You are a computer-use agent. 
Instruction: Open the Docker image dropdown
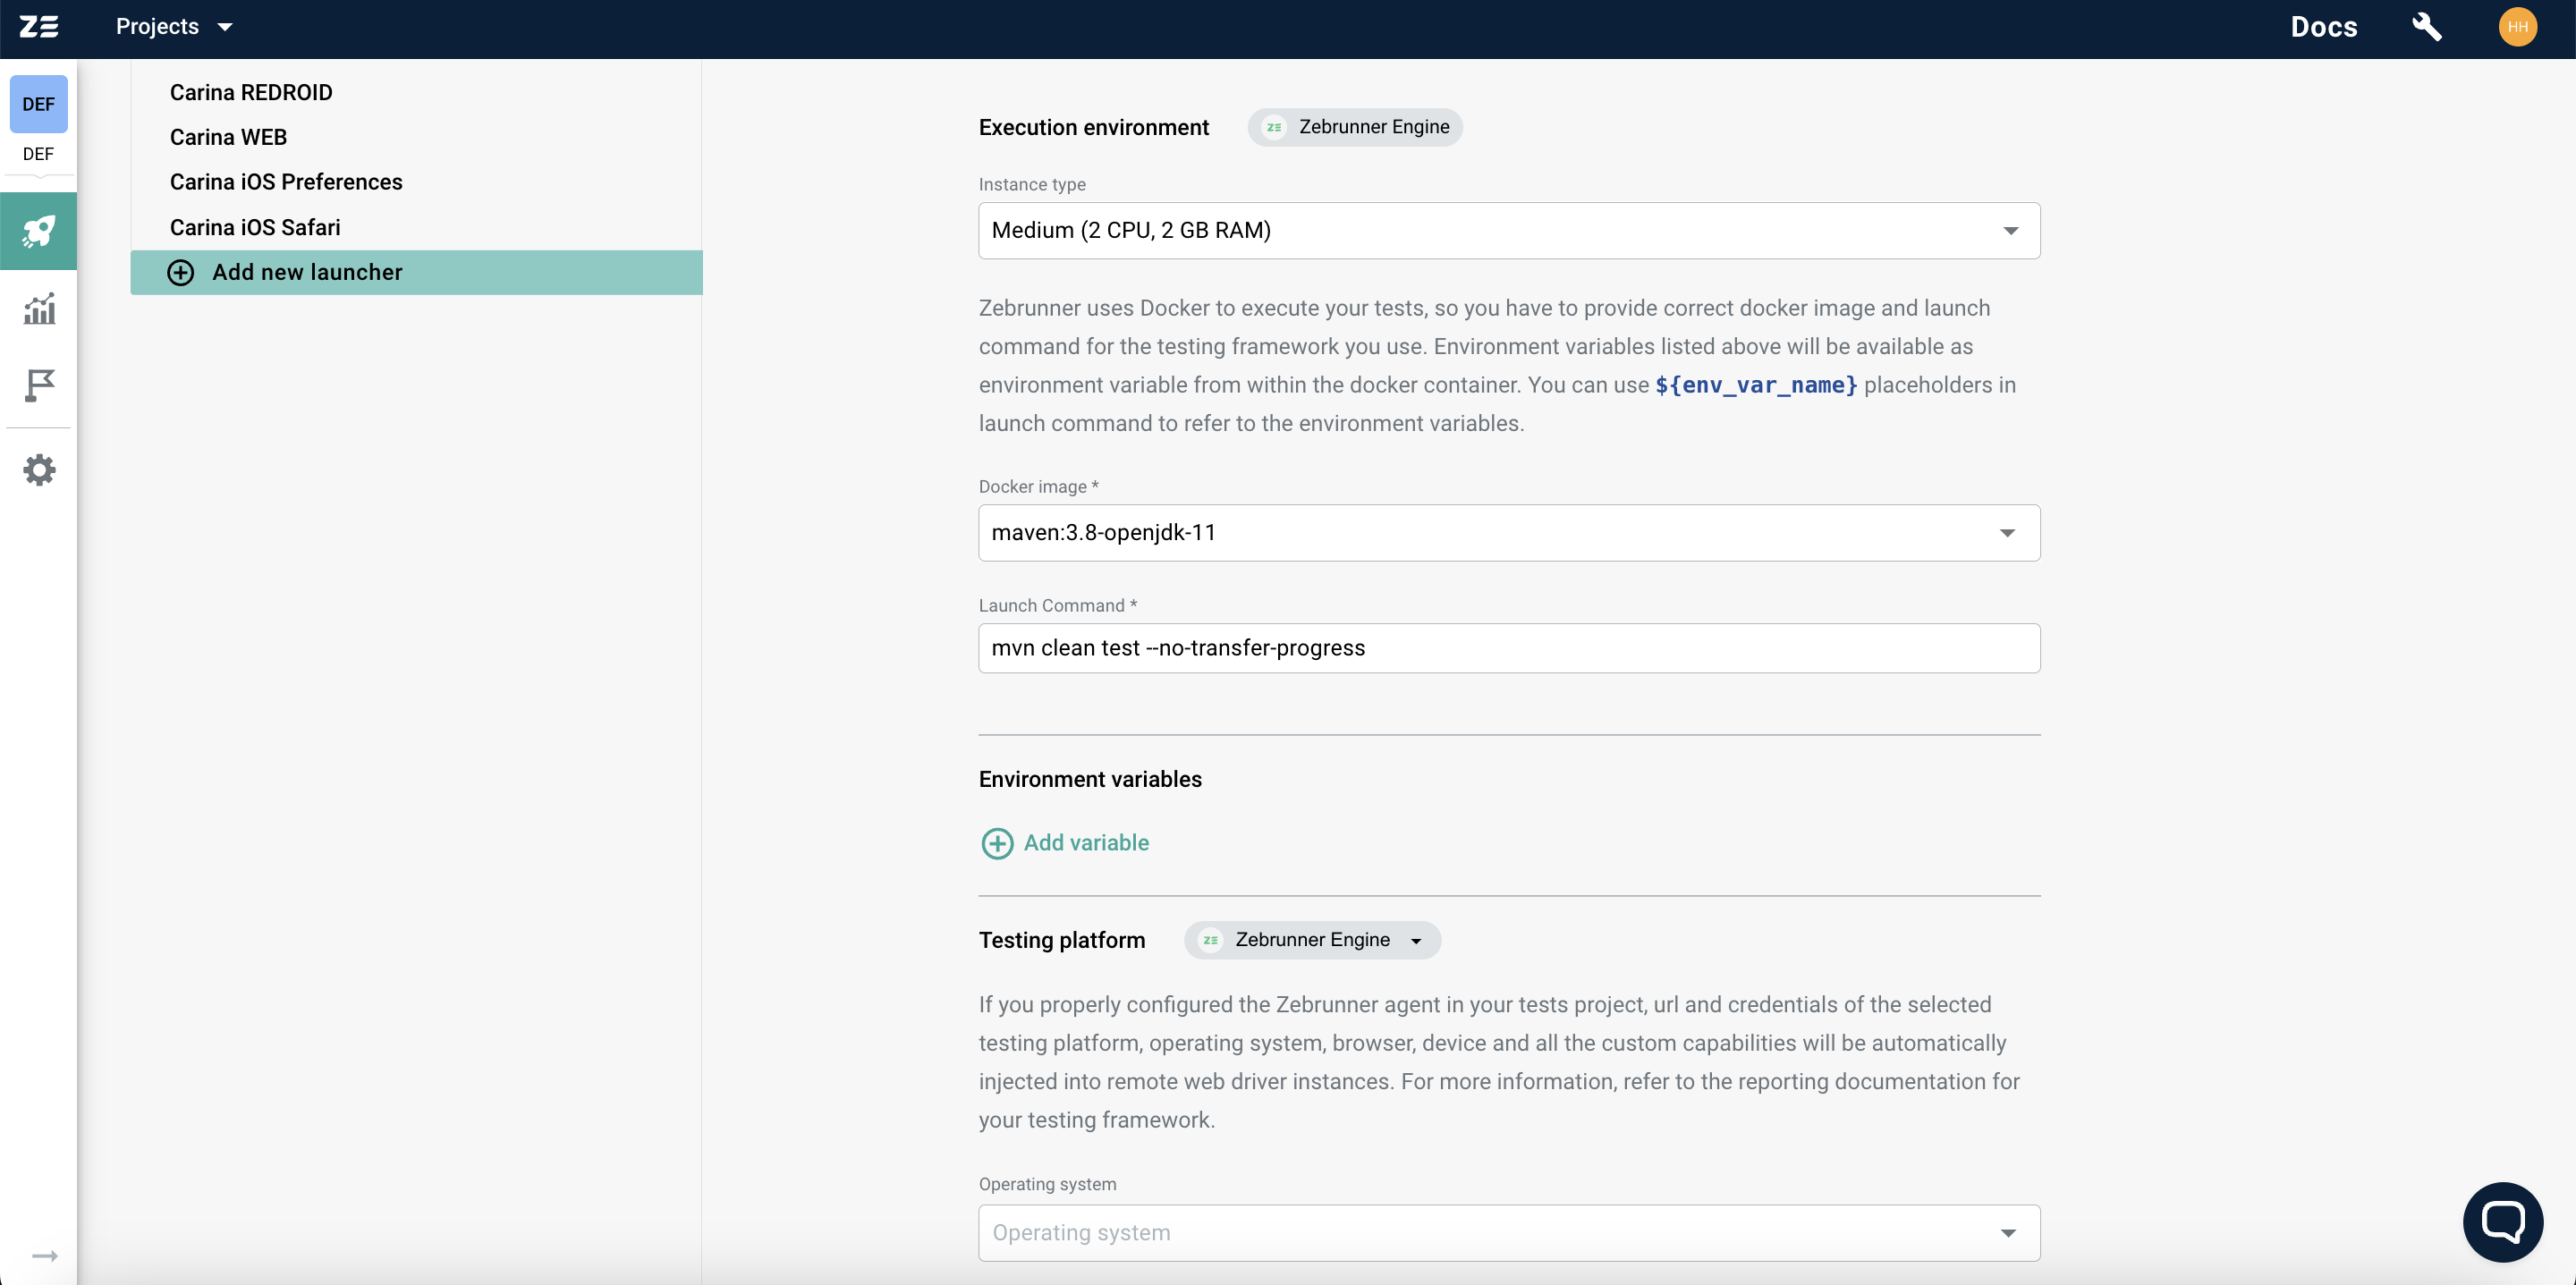[x=1509, y=533]
